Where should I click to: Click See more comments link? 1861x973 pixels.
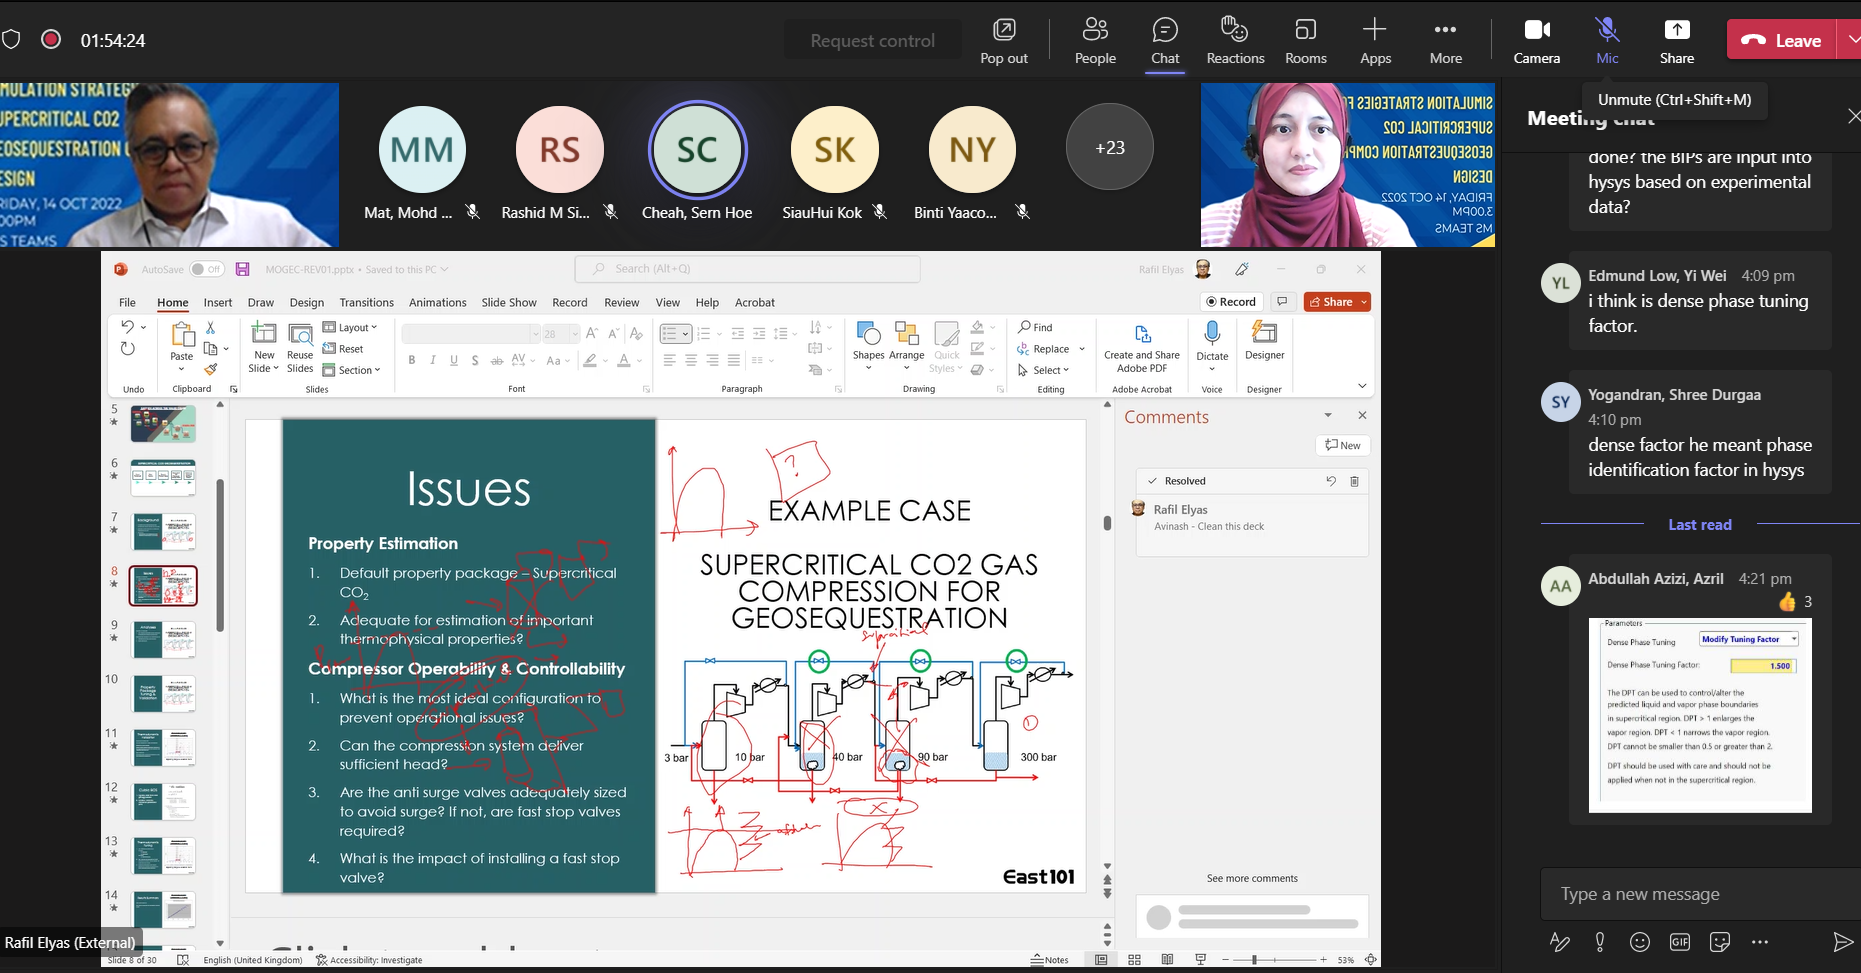click(x=1252, y=878)
